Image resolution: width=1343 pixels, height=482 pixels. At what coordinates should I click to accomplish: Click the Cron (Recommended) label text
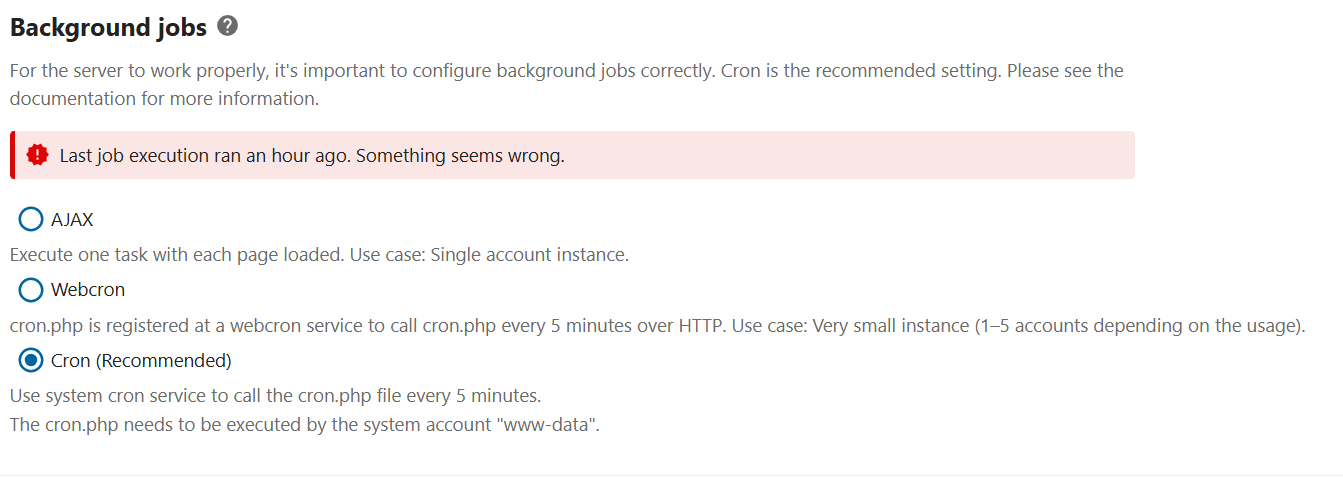[x=141, y=360]
